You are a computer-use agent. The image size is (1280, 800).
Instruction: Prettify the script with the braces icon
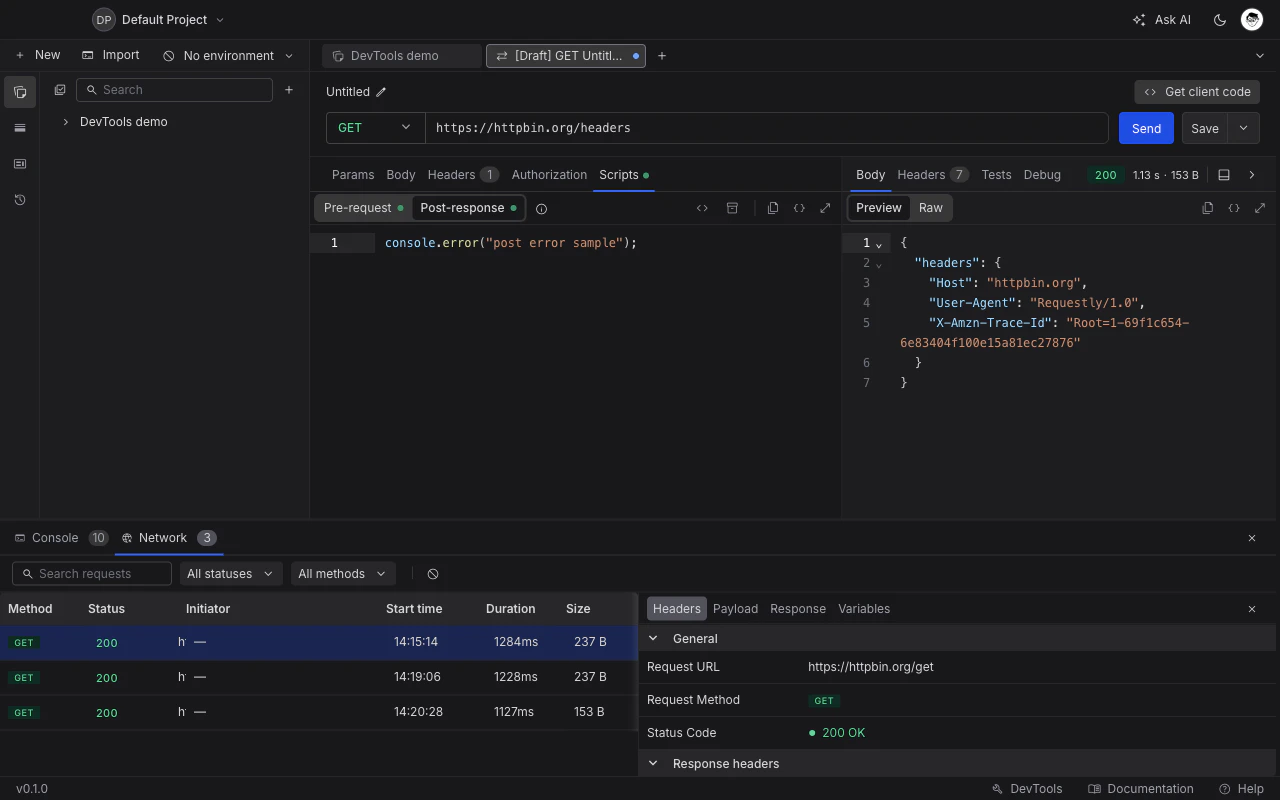[x=799, y=208]
